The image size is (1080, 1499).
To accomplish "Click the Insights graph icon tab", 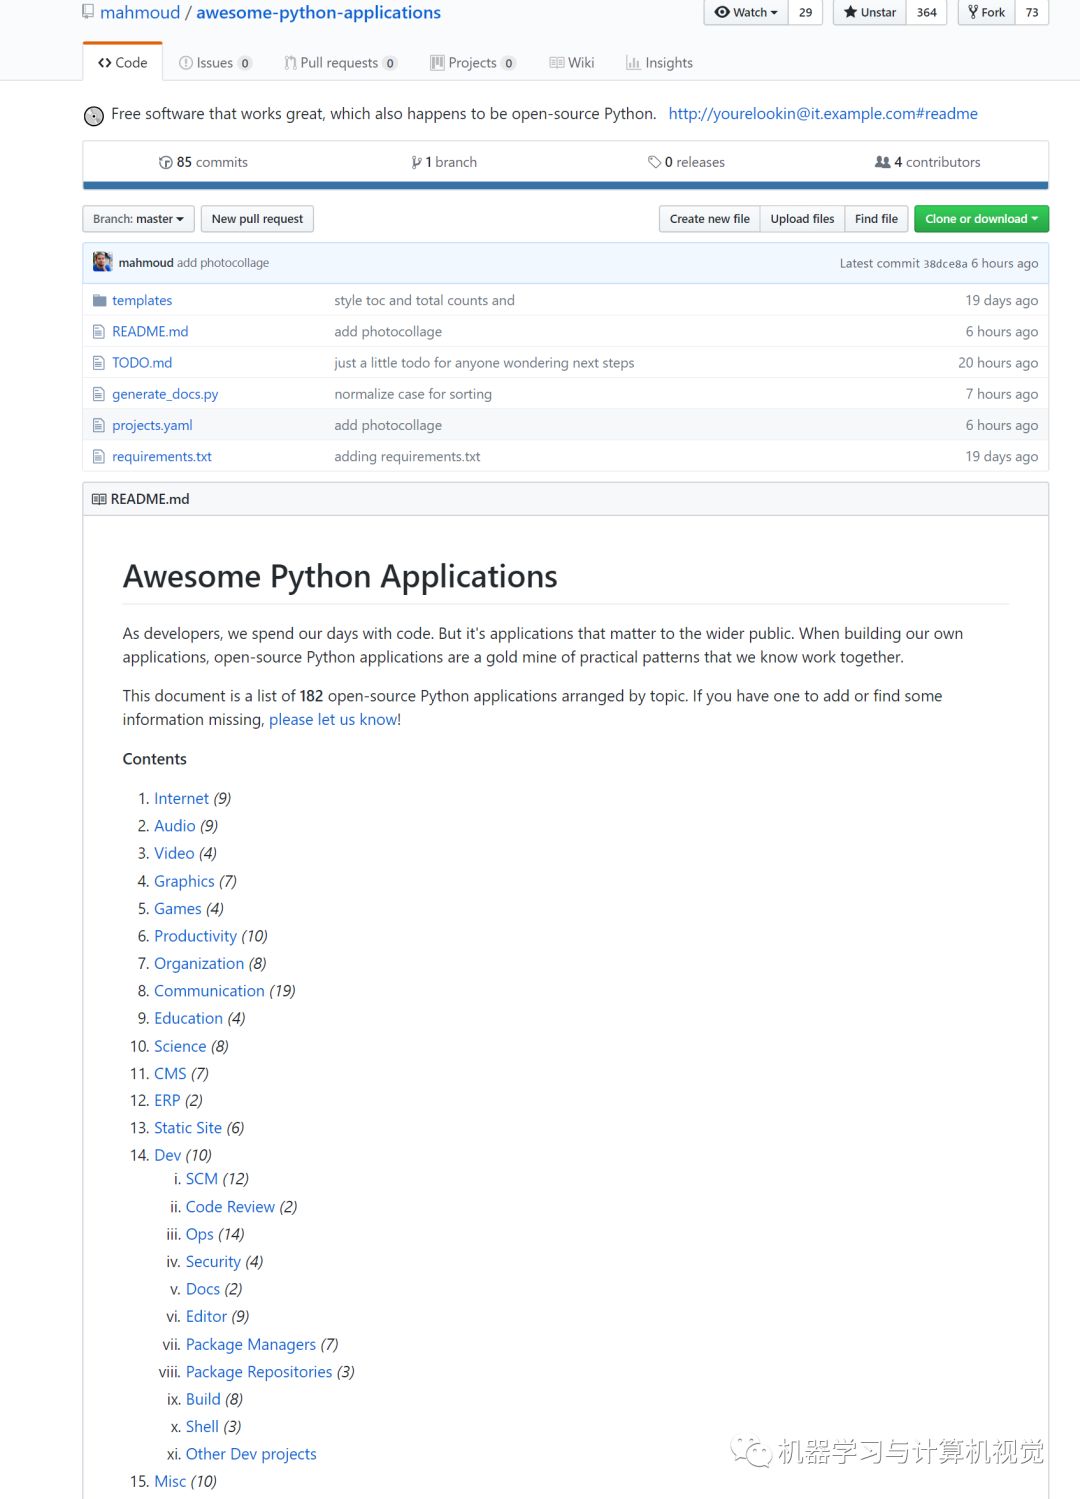I will (x=633, y=62).
